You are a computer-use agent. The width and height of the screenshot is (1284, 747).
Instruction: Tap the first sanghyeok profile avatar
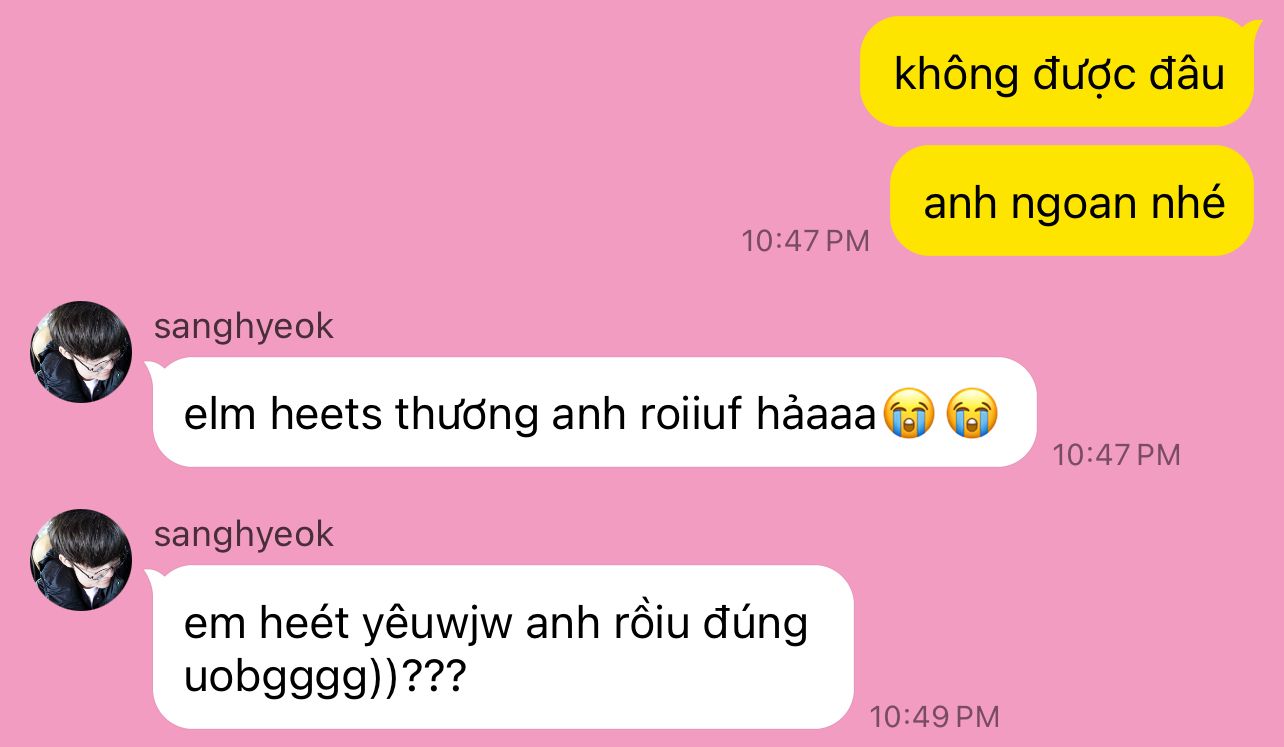tap(81, 352)
